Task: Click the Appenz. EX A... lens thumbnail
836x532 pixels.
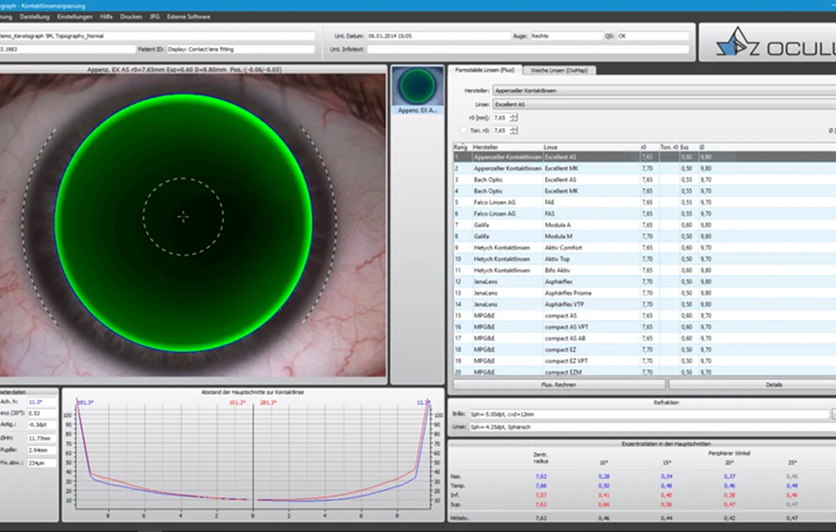Action: pyautogui.click(x=417, y=90)
